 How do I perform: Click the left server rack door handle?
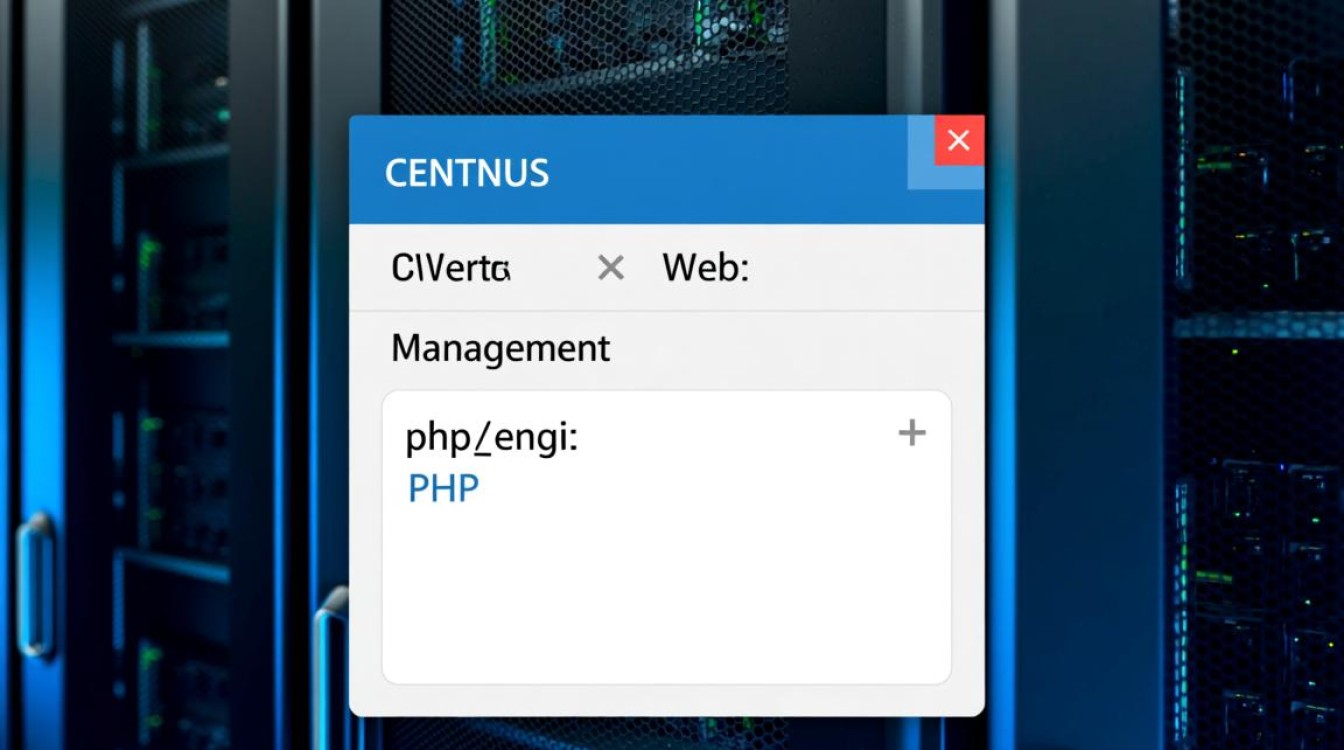click(x=36, y=586)
